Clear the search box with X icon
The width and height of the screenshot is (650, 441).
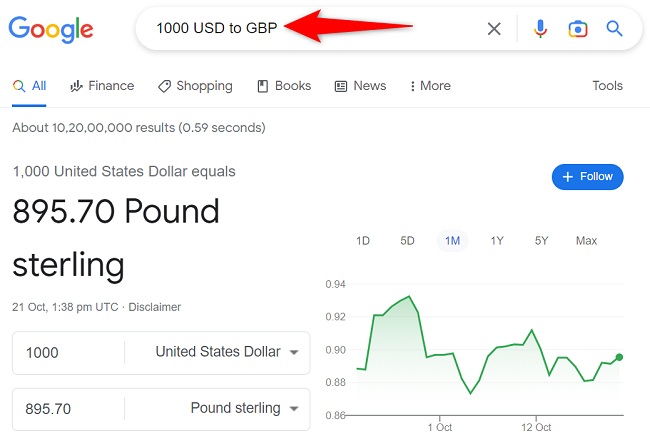[494, 29]
